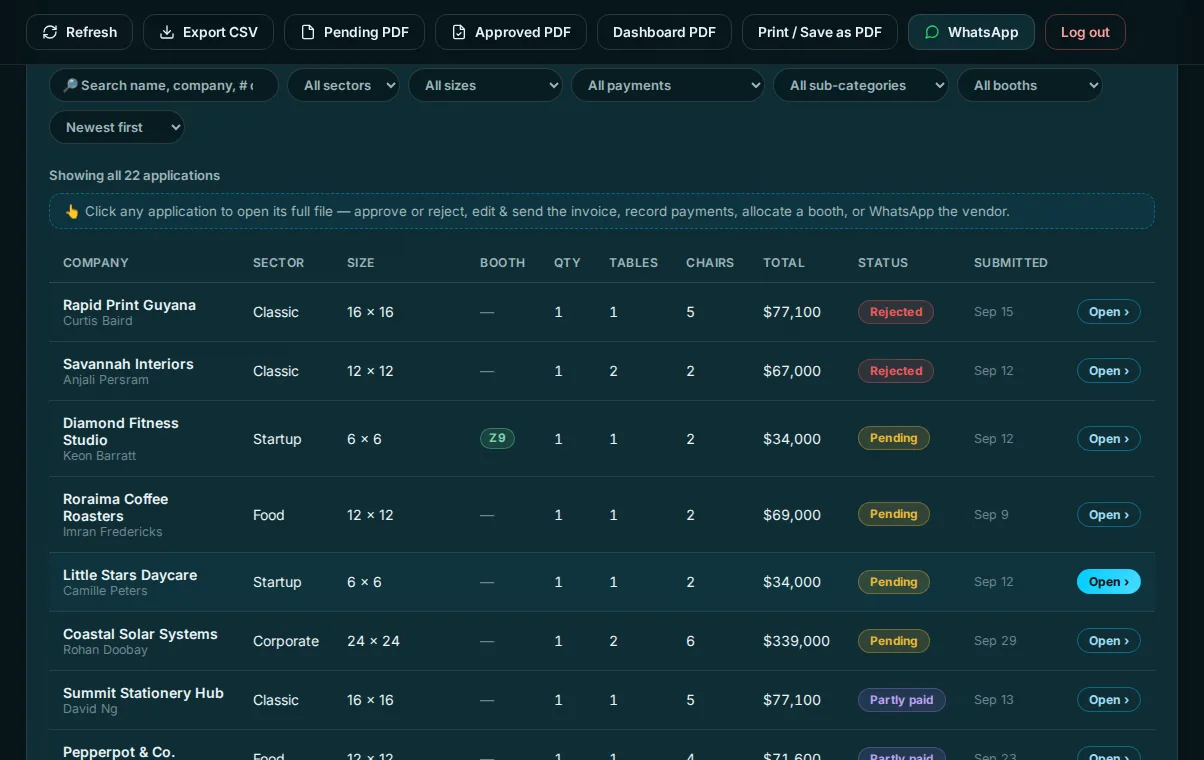The image size is (1204, 760).
Task: Click Coastal Solar Systems' Pending badge
Action: pyautogui.click(x=894, y=641)
